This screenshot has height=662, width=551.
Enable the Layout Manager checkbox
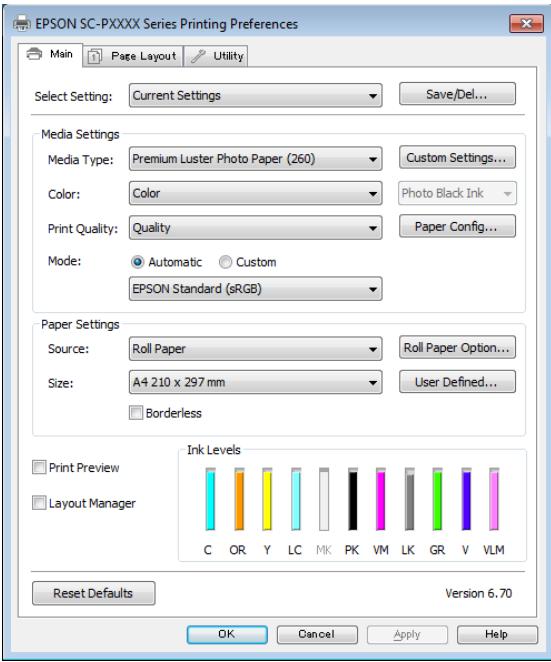pos(39,503)
